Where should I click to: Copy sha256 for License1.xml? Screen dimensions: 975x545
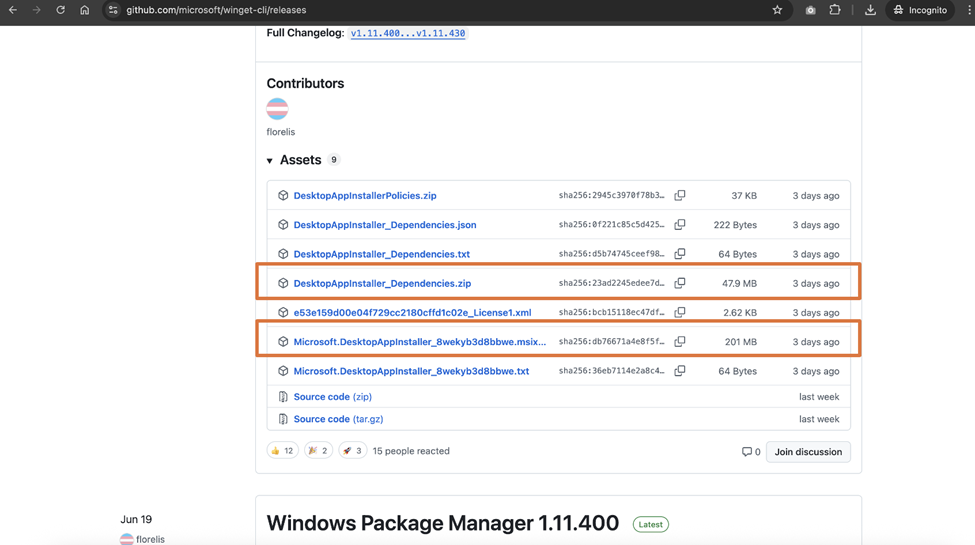point(680,312)
